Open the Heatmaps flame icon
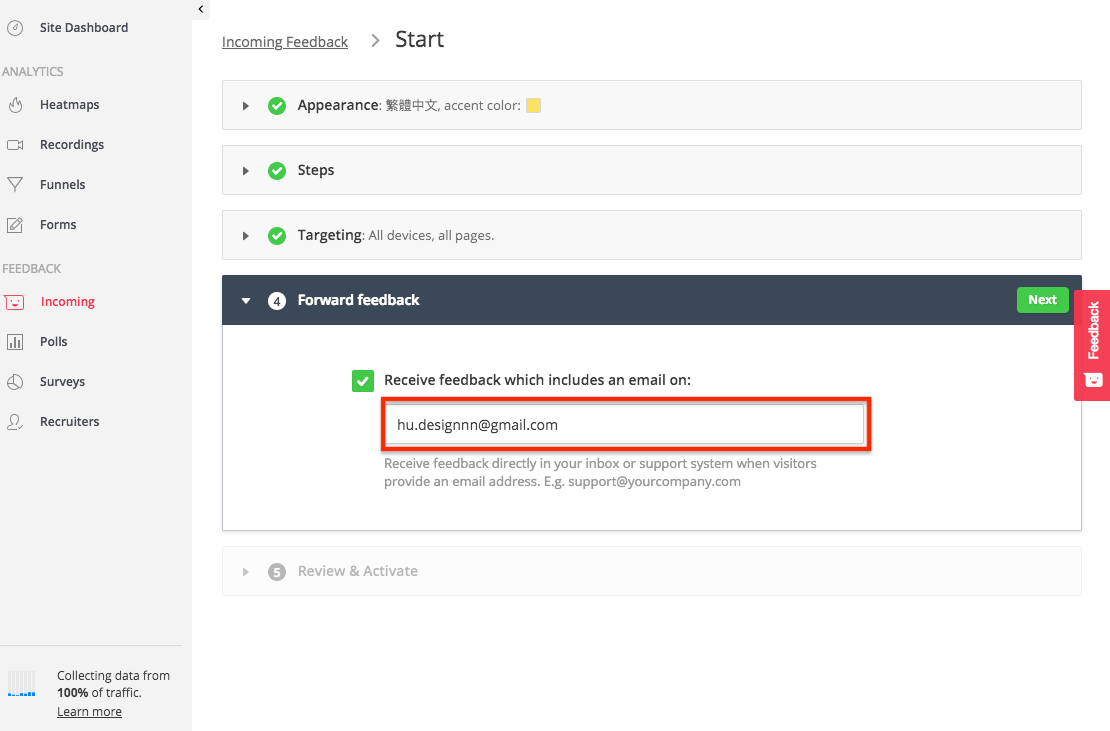The height and width of the screenshot is (731, 1110). coord(15,105)
